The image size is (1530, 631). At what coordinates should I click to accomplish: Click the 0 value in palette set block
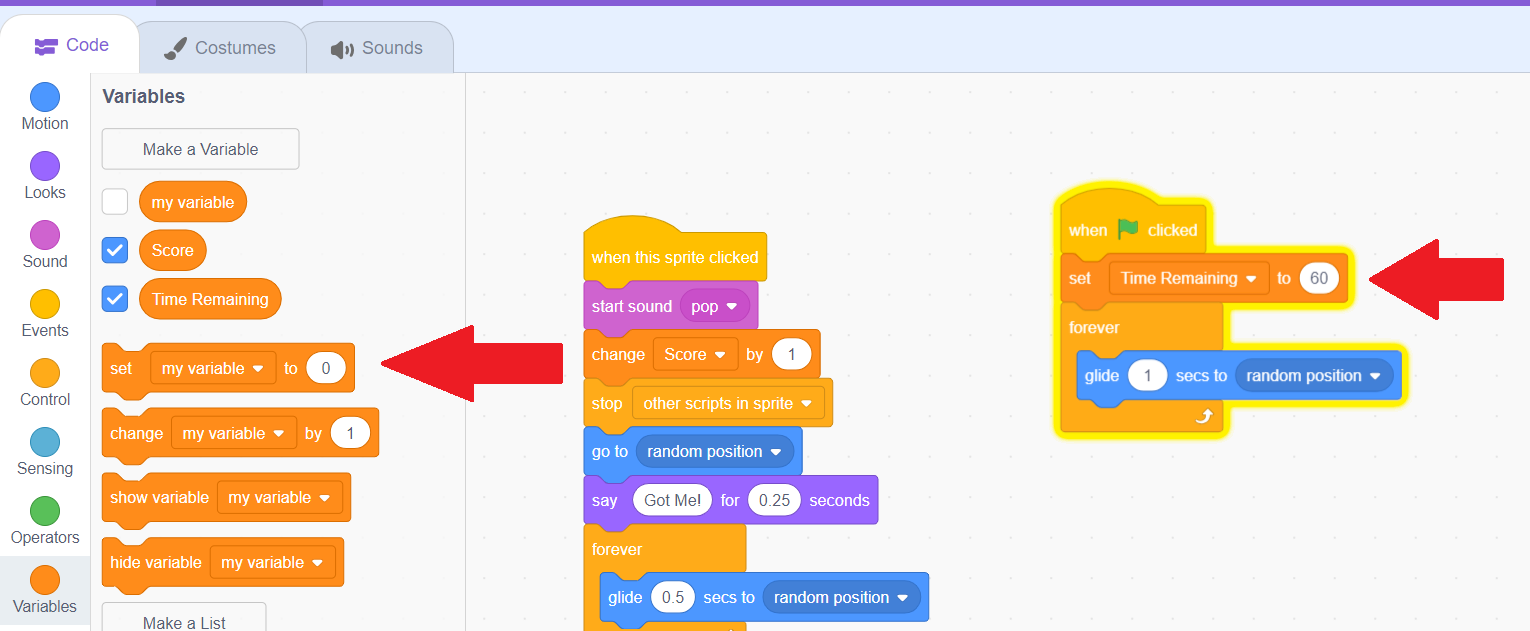pyautogui.click(x=326, y=368)
